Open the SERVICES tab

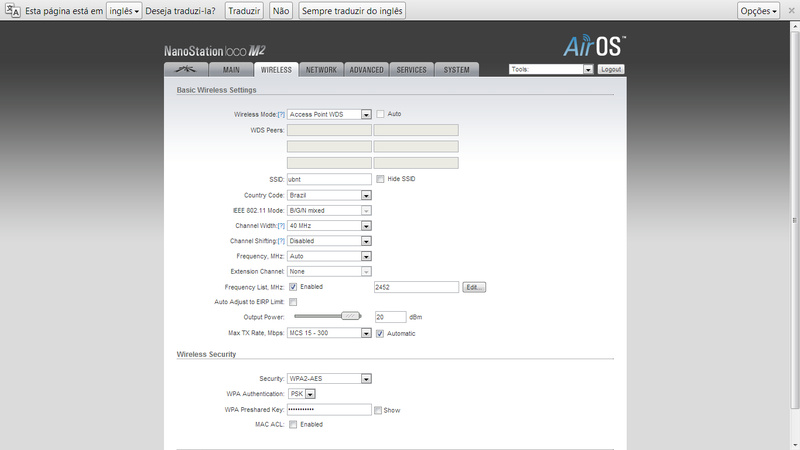(411, 69)
